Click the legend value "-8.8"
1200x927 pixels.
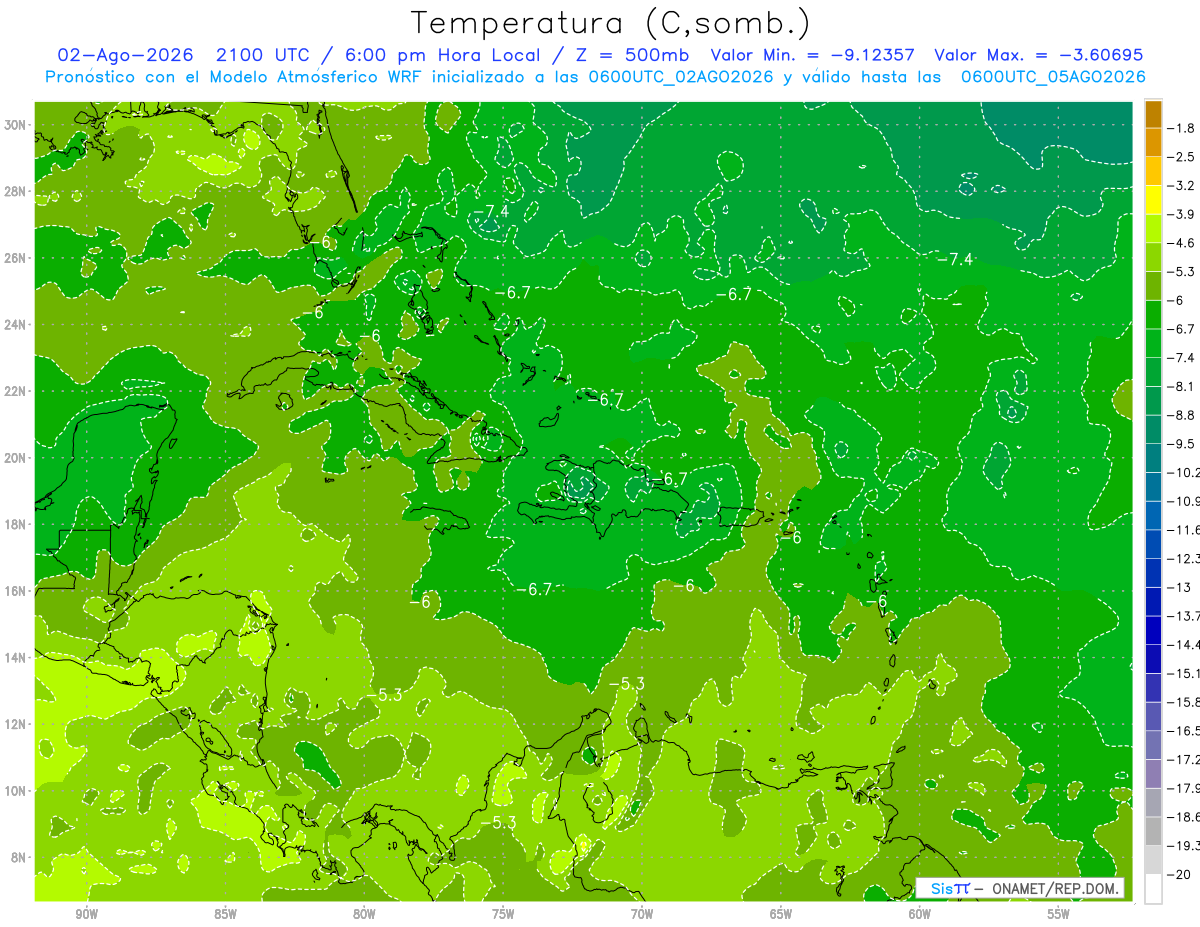coord(1181,415)
